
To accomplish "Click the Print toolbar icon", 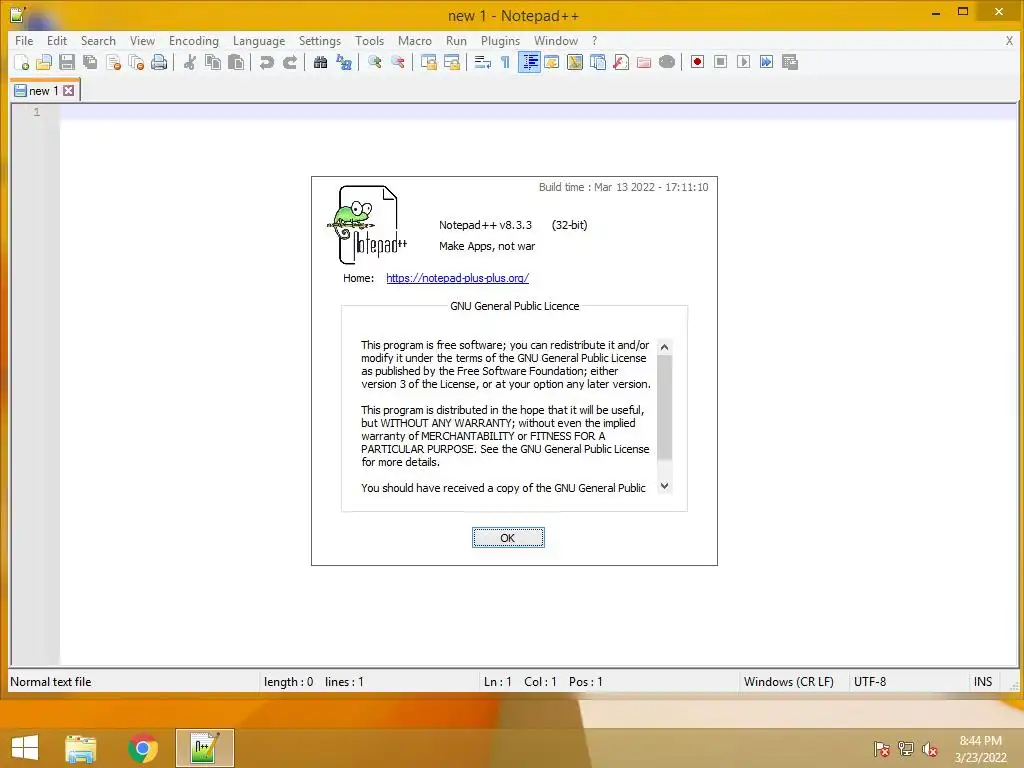I will pyautogui.click(x=159, y=63).
